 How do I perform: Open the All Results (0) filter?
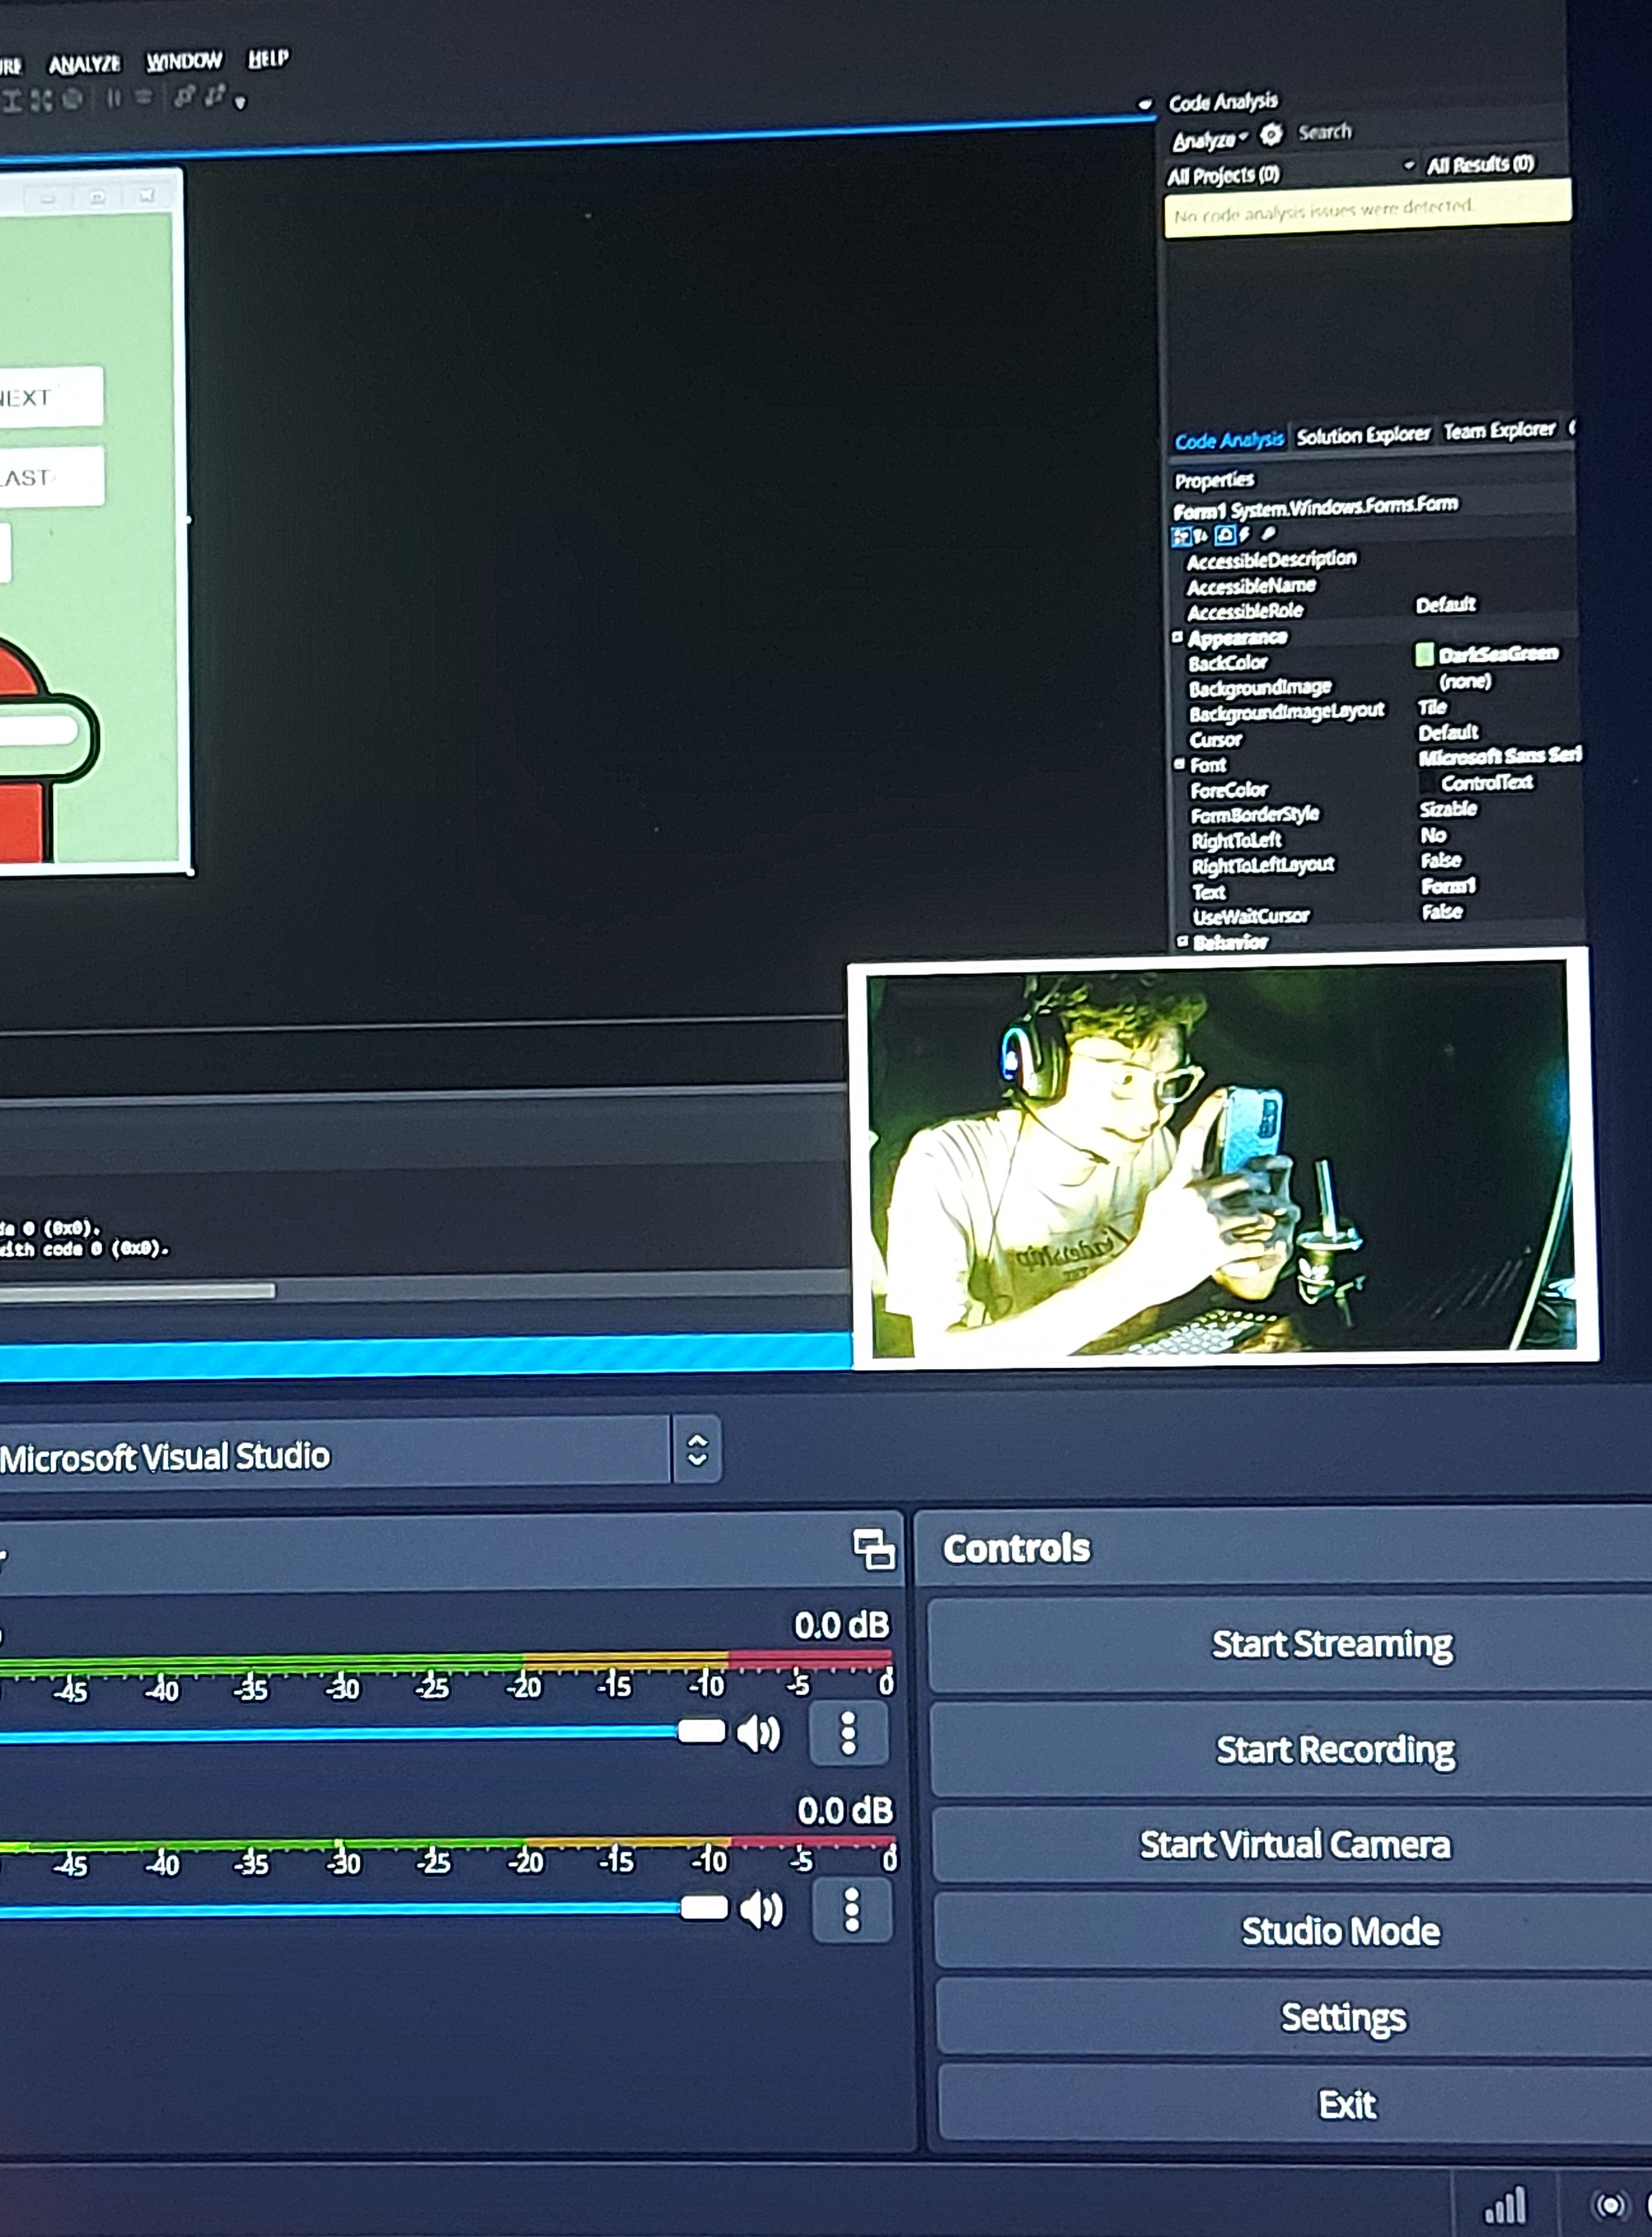coord(1480,164)
